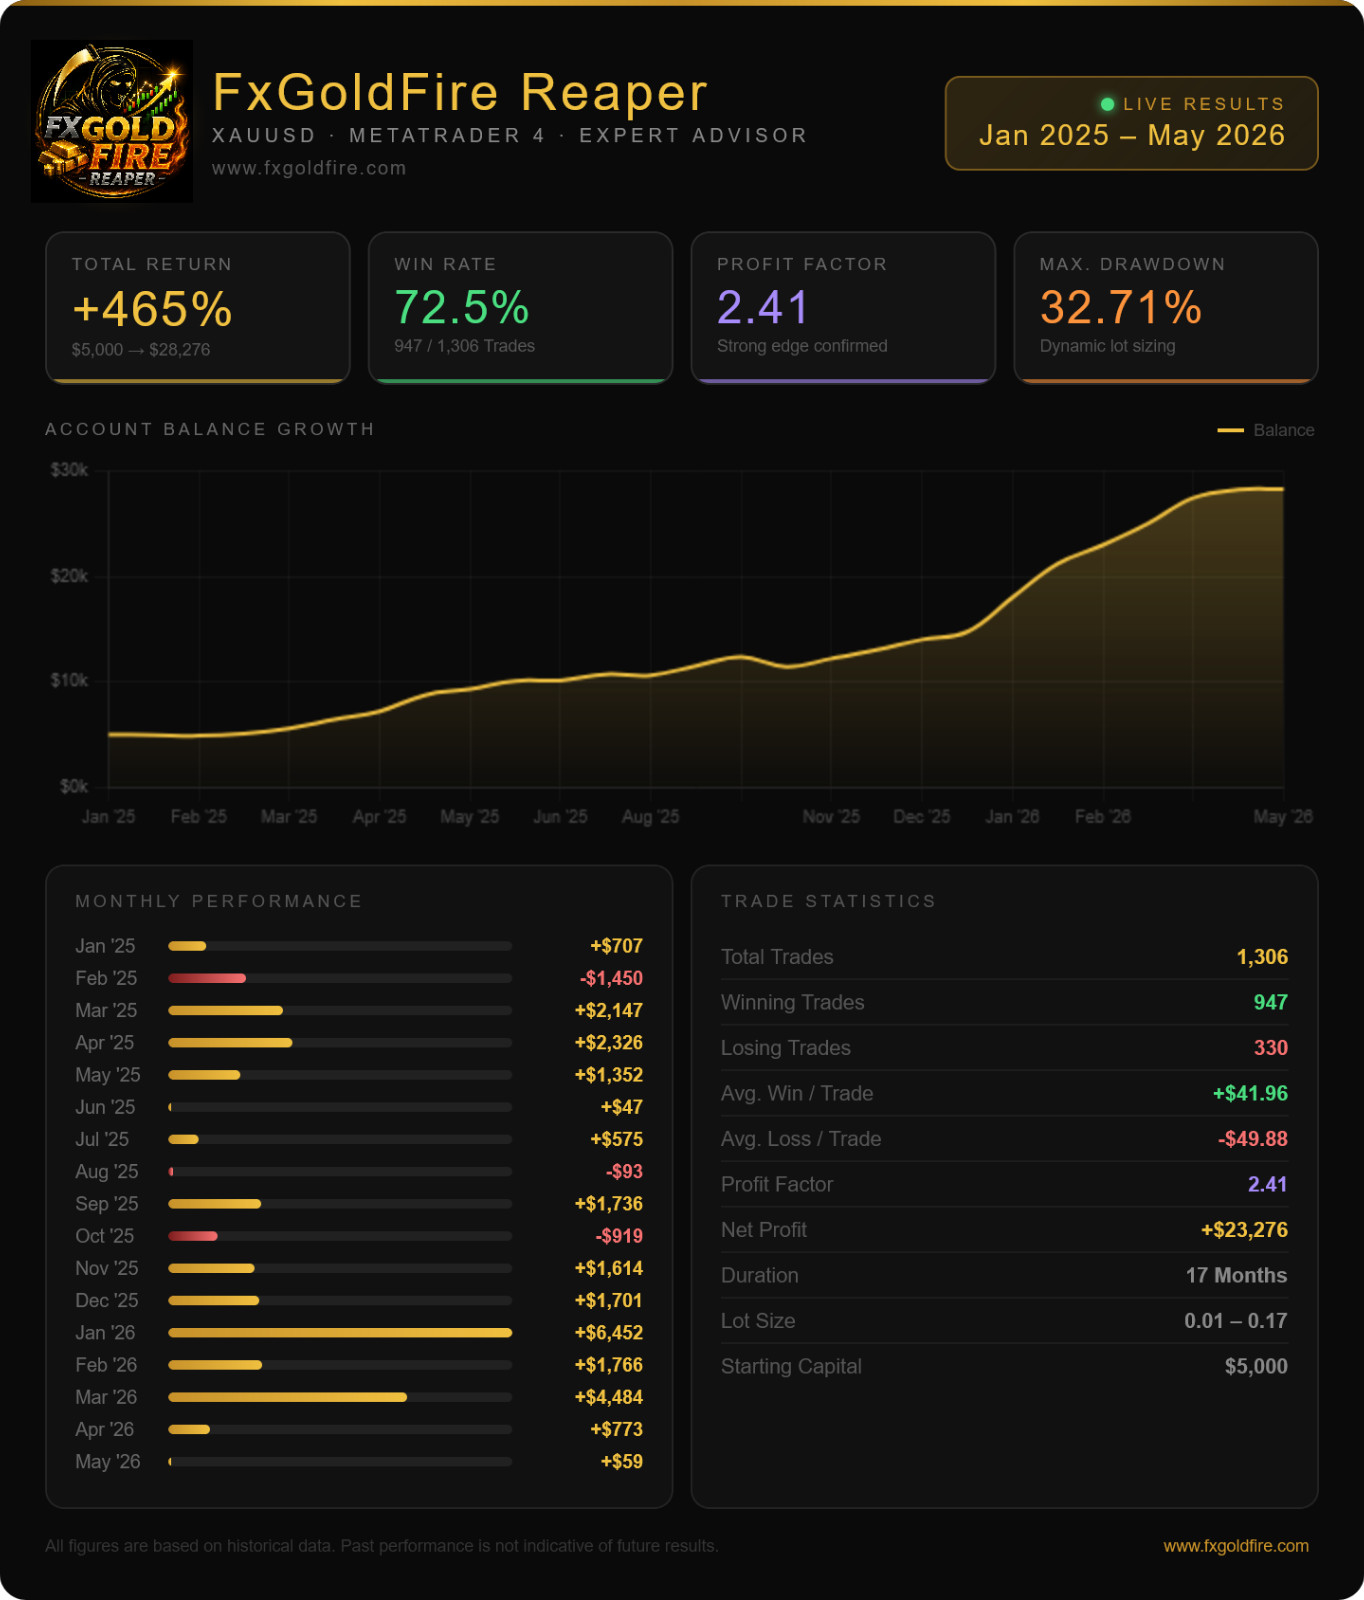
Task: Click the 'Dynamic lot sizing' text
Action: (x=1107, y=346)
